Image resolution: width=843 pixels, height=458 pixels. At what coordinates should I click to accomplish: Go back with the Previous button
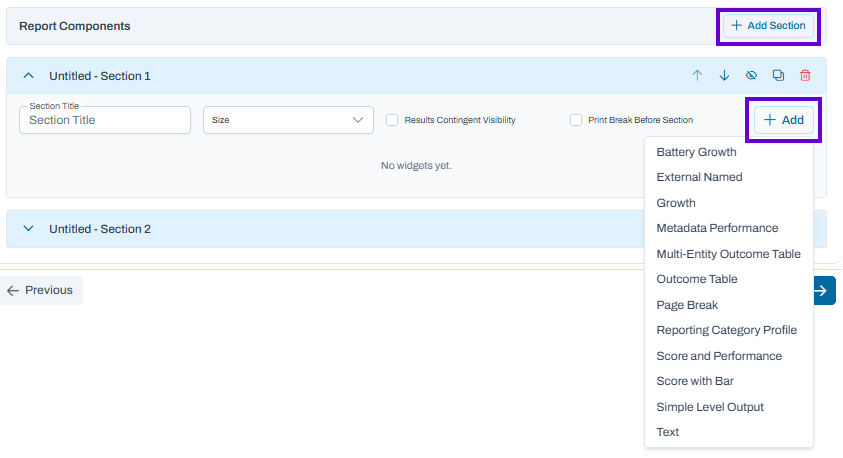pyautogui.click(x=41, y=290)
